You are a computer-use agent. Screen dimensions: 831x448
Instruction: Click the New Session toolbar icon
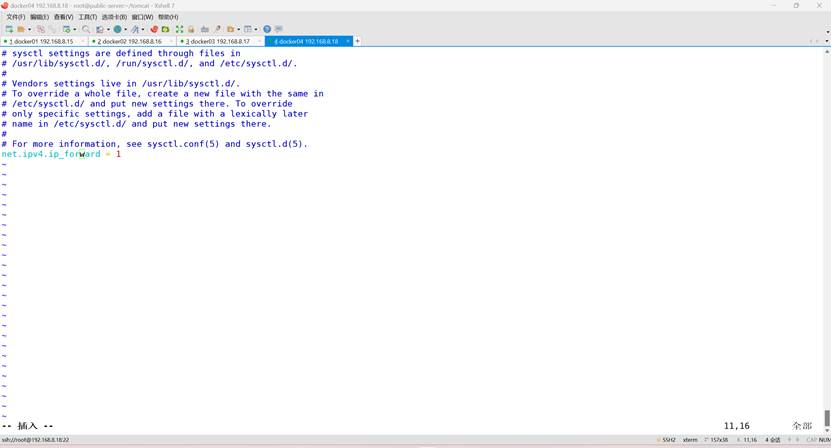[x=9, y=29]
